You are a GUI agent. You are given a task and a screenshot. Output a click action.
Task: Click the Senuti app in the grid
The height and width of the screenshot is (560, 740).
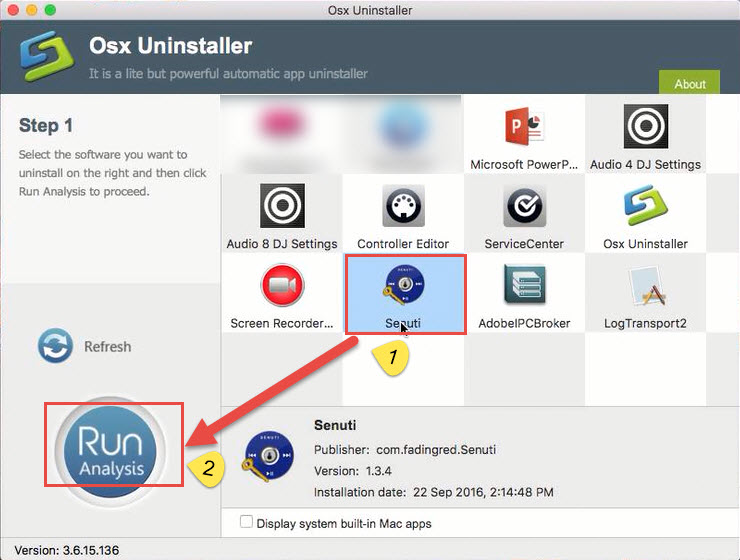tap(403, 289)
